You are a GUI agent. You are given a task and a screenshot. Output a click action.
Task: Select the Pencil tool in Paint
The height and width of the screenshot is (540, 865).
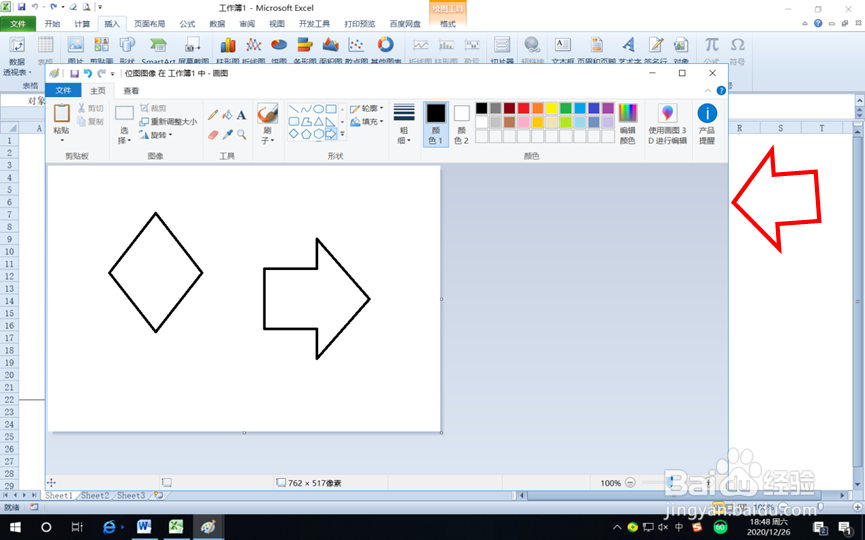click(213, 115)
